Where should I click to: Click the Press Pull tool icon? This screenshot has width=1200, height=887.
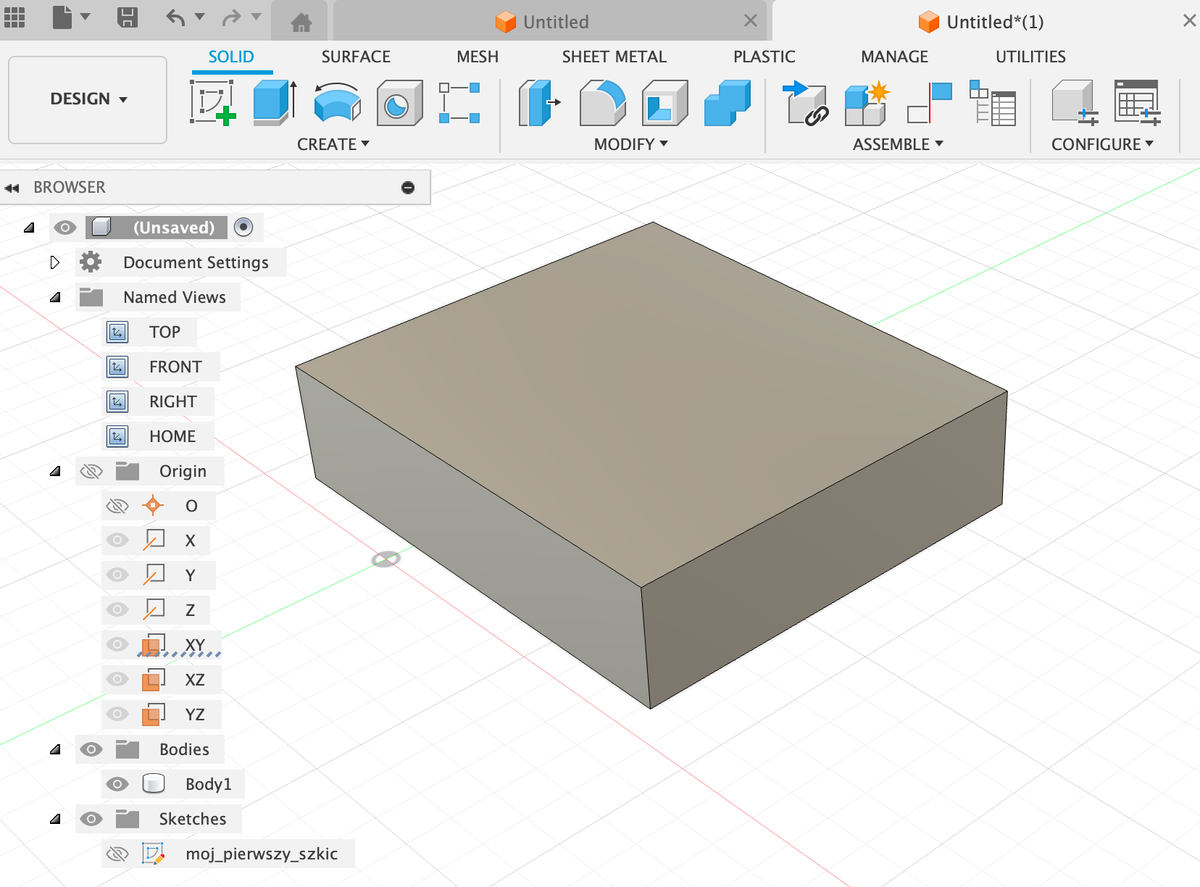click(539, 103)
